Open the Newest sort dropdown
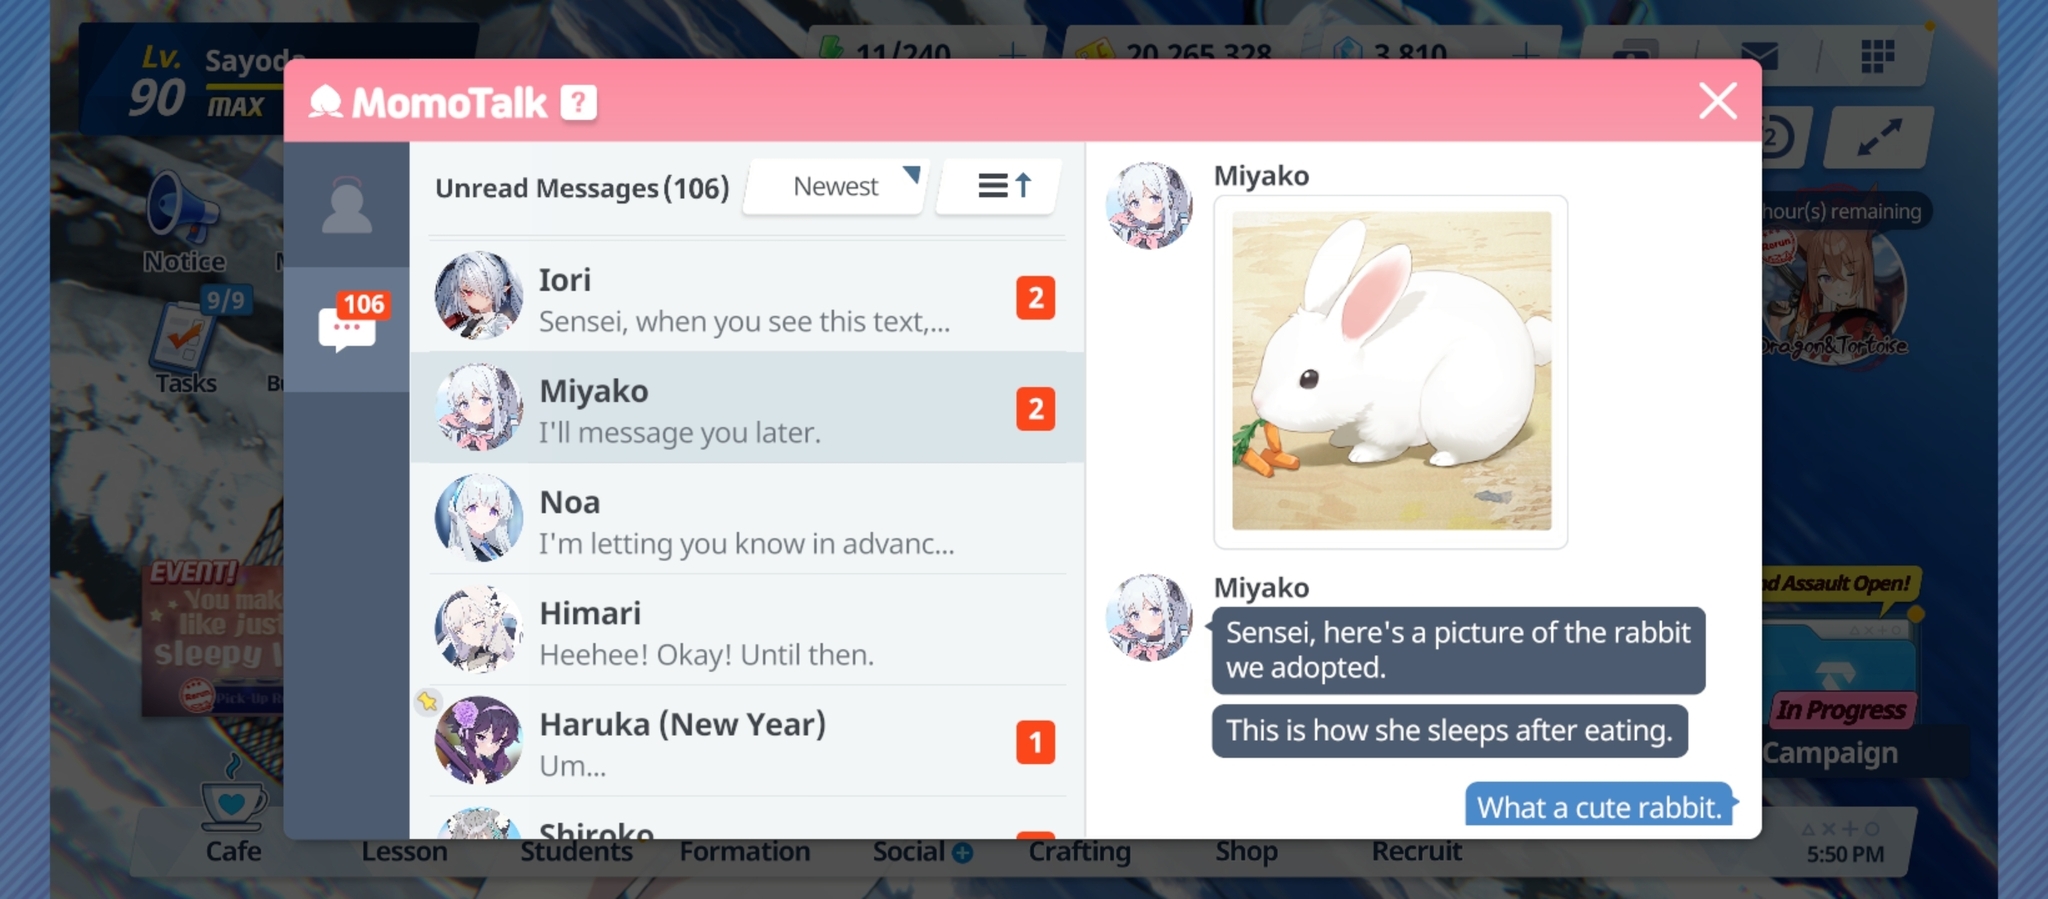This screenshot has width=2048, height=899. 837,187
